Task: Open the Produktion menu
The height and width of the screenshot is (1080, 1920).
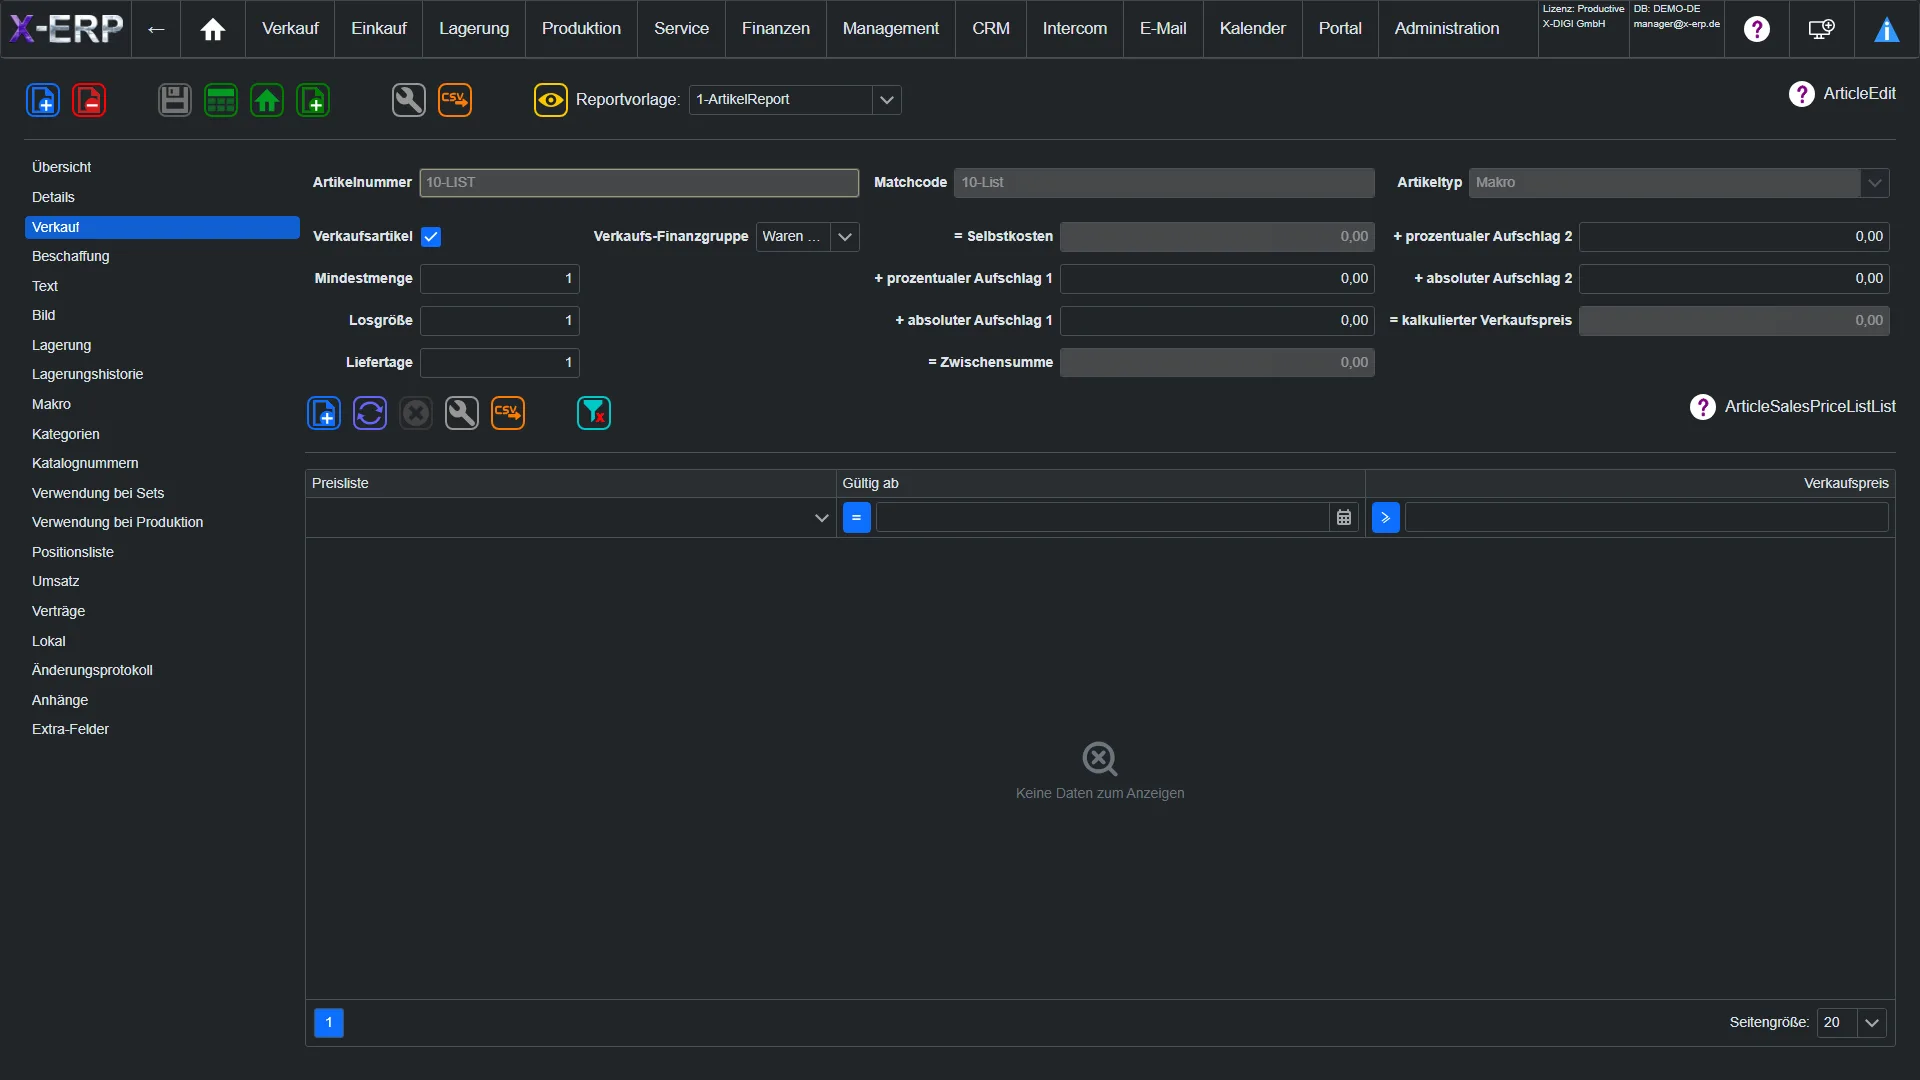Action: pyautogui.click(x=581, y=29)
